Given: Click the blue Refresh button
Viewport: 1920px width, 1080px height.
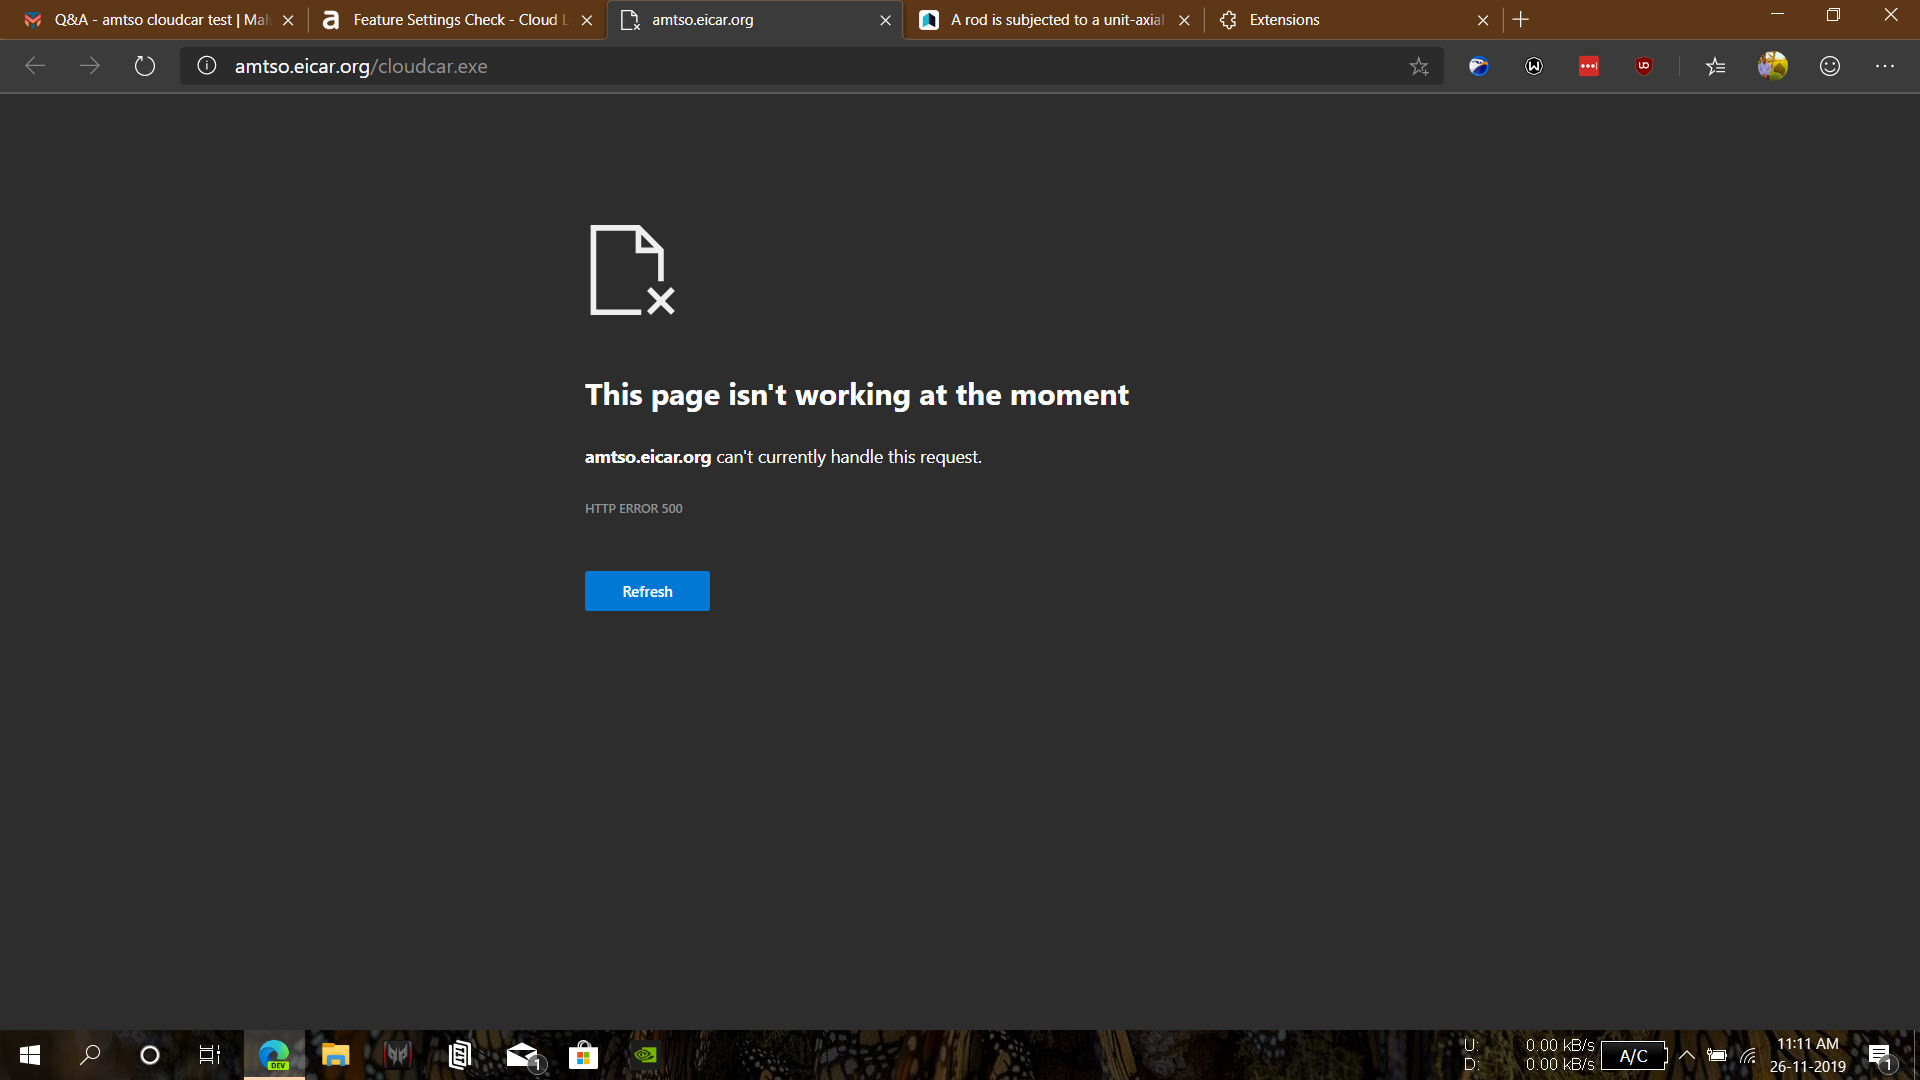Looking at the screenshot, I should (647, 591).
